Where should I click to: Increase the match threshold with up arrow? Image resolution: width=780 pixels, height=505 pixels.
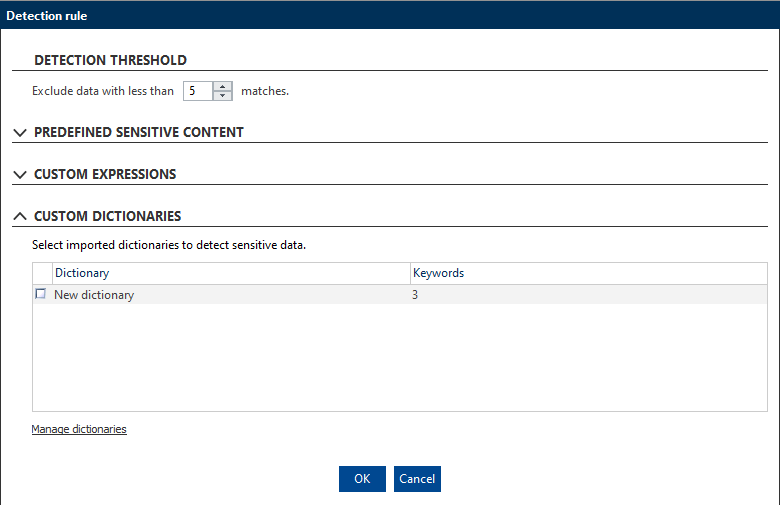[x=222, y=87]
